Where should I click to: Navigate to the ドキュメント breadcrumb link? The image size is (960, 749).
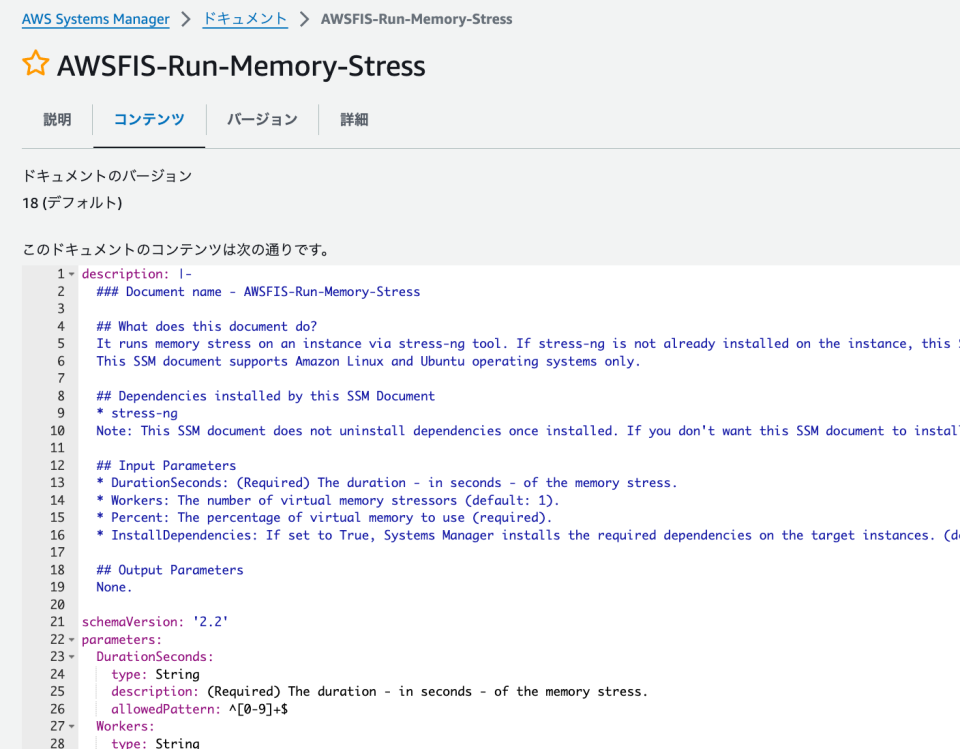tap(245, 18)
